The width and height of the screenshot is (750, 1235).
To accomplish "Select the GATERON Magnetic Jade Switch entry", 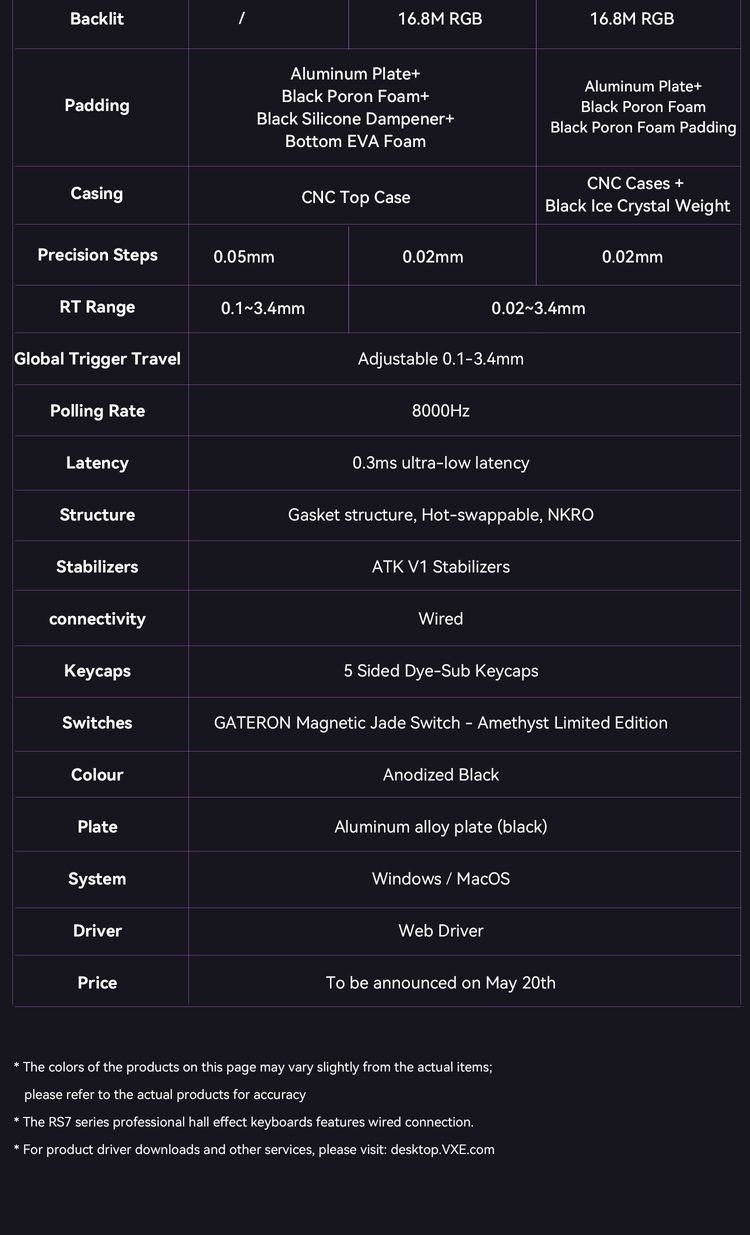I will [x=441, y=723].
